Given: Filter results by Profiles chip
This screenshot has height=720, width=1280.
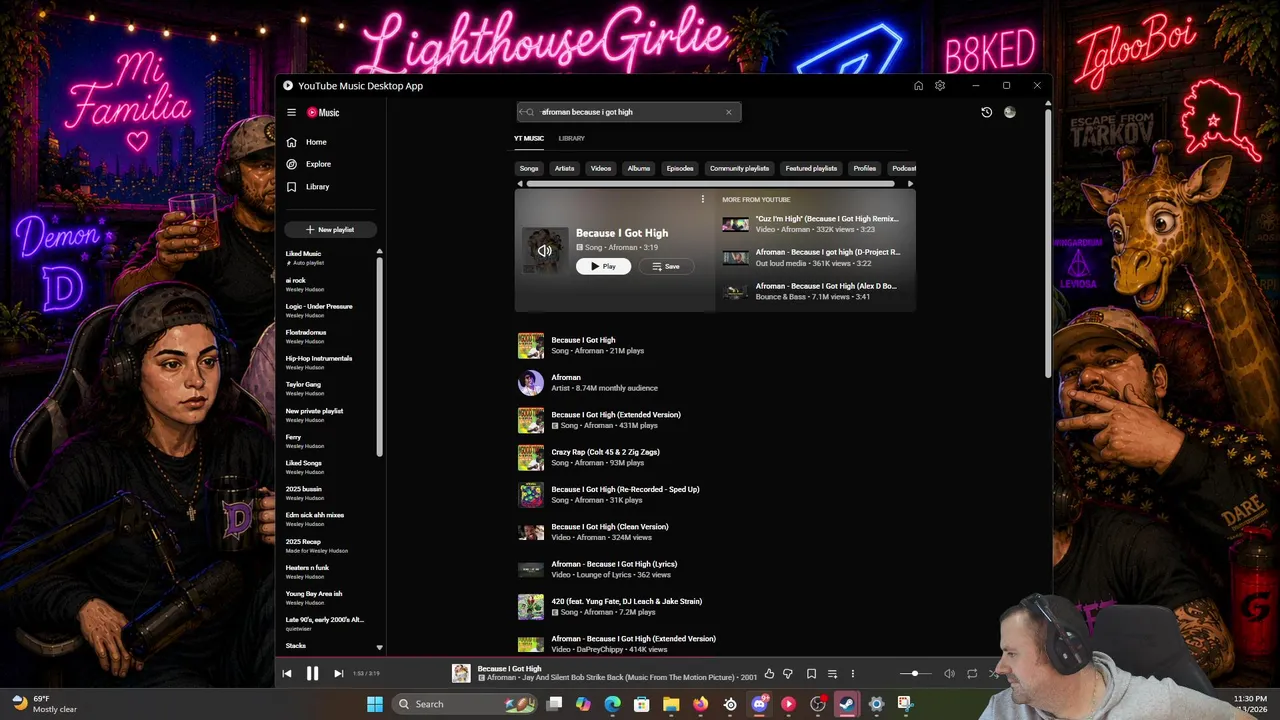Looking at the screenshot, I should (865, 169).
